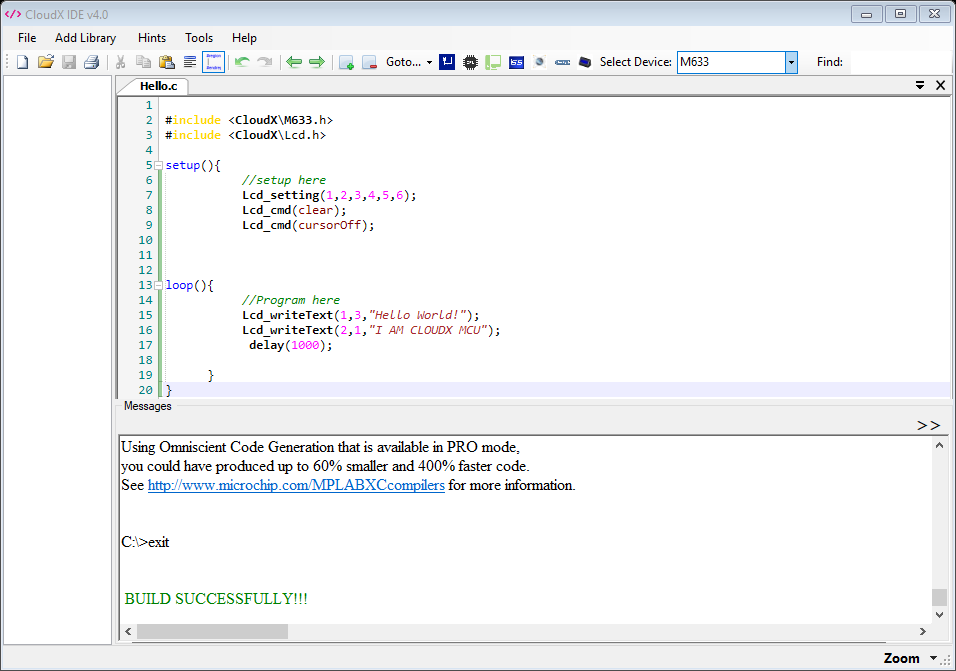Remove bookmark with the red minus icon
This screenshot has height=671, width=956.
pos(369,62)
